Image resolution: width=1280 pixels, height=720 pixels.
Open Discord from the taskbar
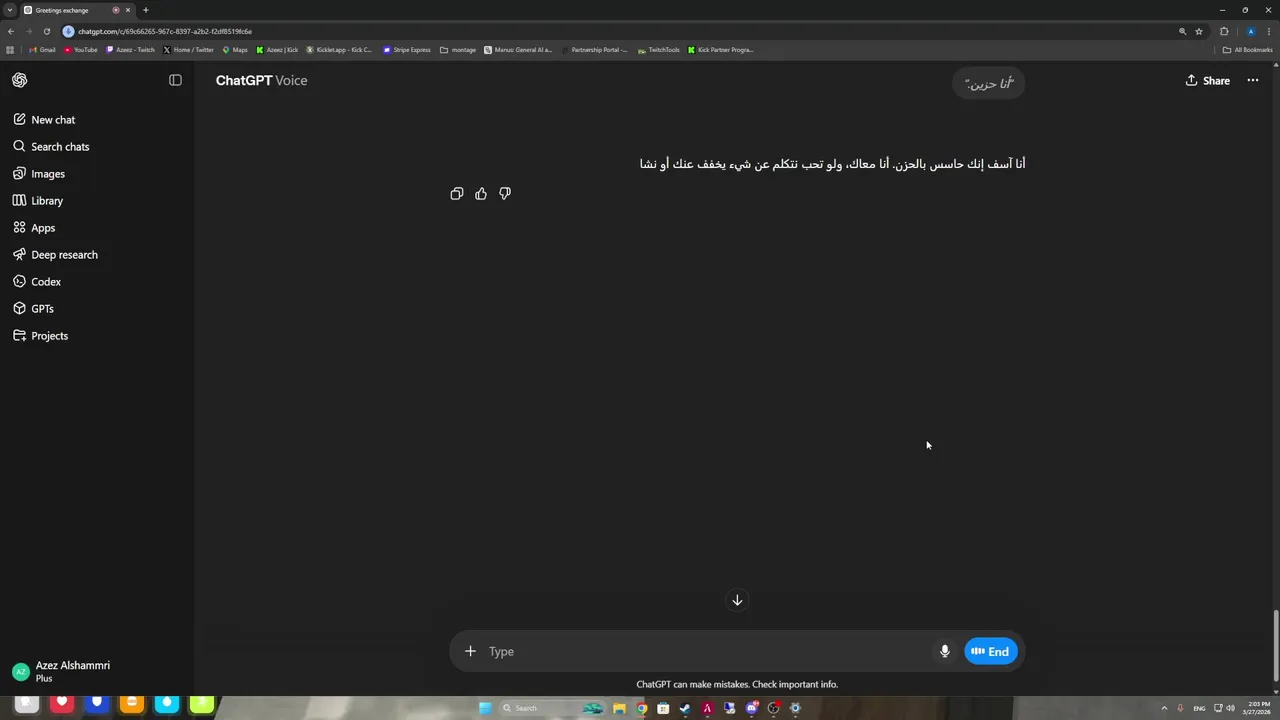751,708
